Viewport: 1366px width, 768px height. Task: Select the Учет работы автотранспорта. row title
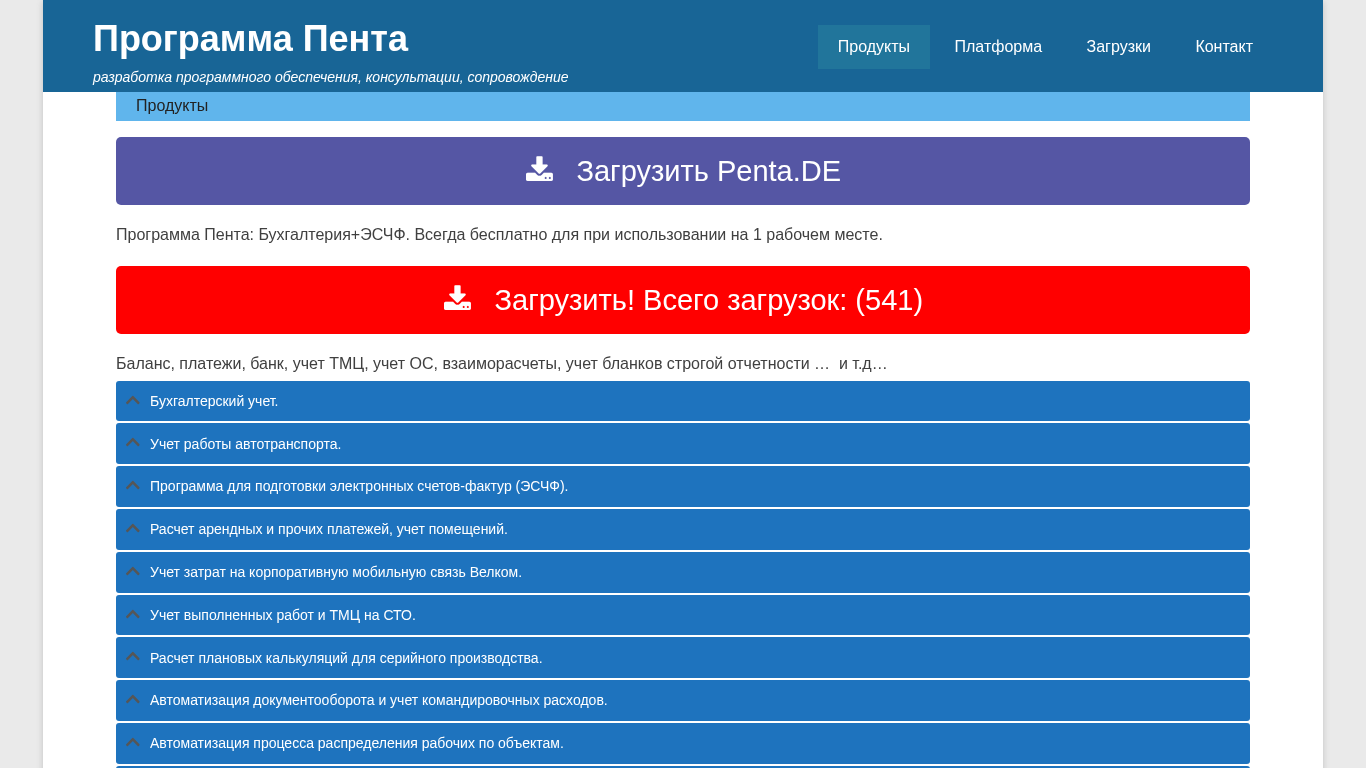(245, 444)
